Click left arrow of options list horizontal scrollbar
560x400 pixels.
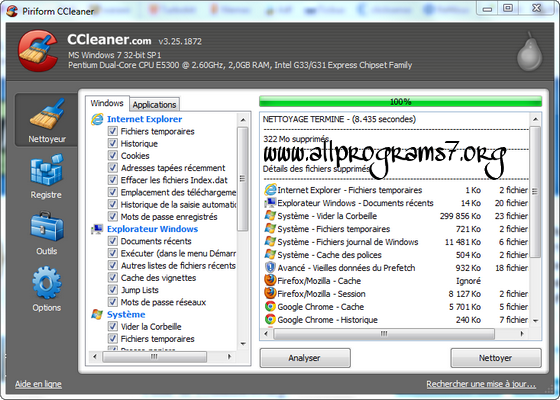[x=95, y=356]
